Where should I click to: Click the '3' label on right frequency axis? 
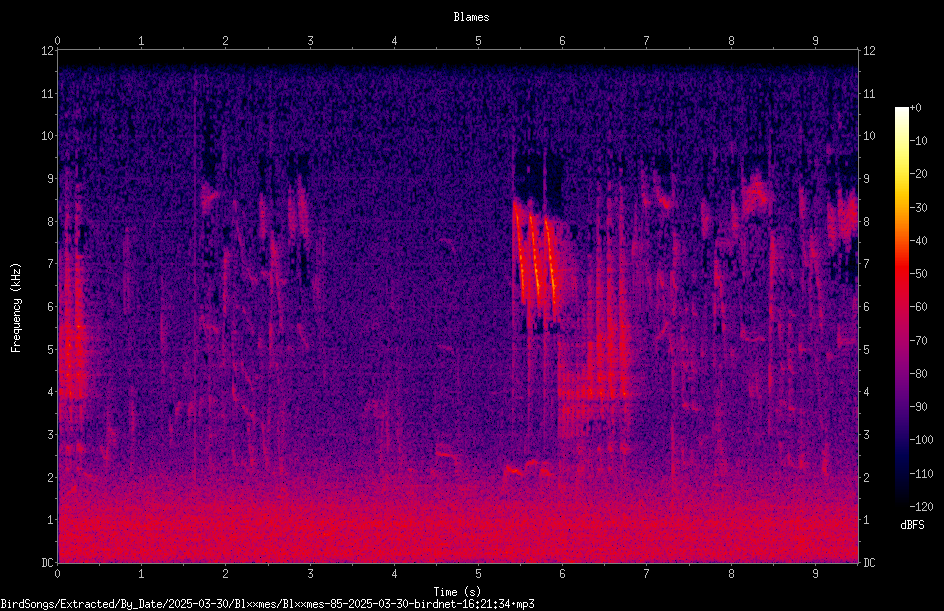click(867, 435)
